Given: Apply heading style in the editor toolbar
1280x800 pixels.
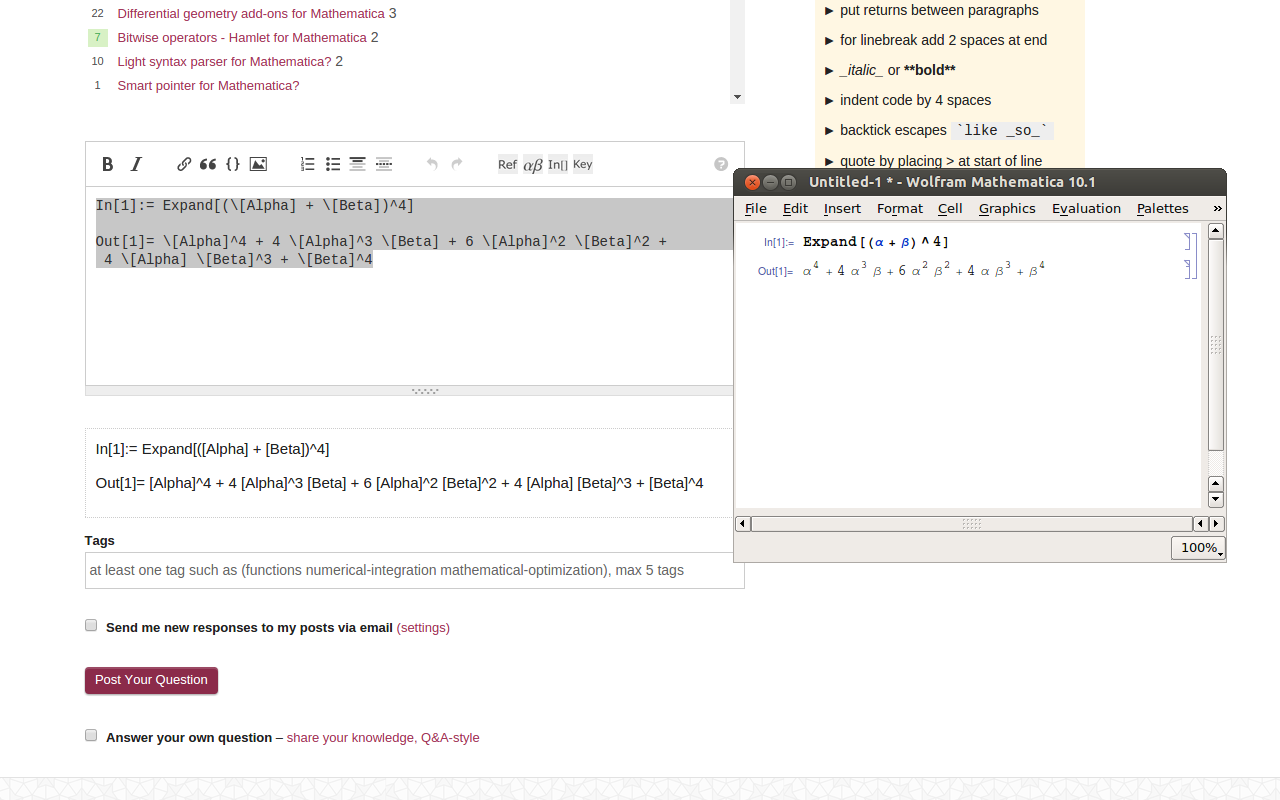Looking at the screenshot, I should coord(357,164).
